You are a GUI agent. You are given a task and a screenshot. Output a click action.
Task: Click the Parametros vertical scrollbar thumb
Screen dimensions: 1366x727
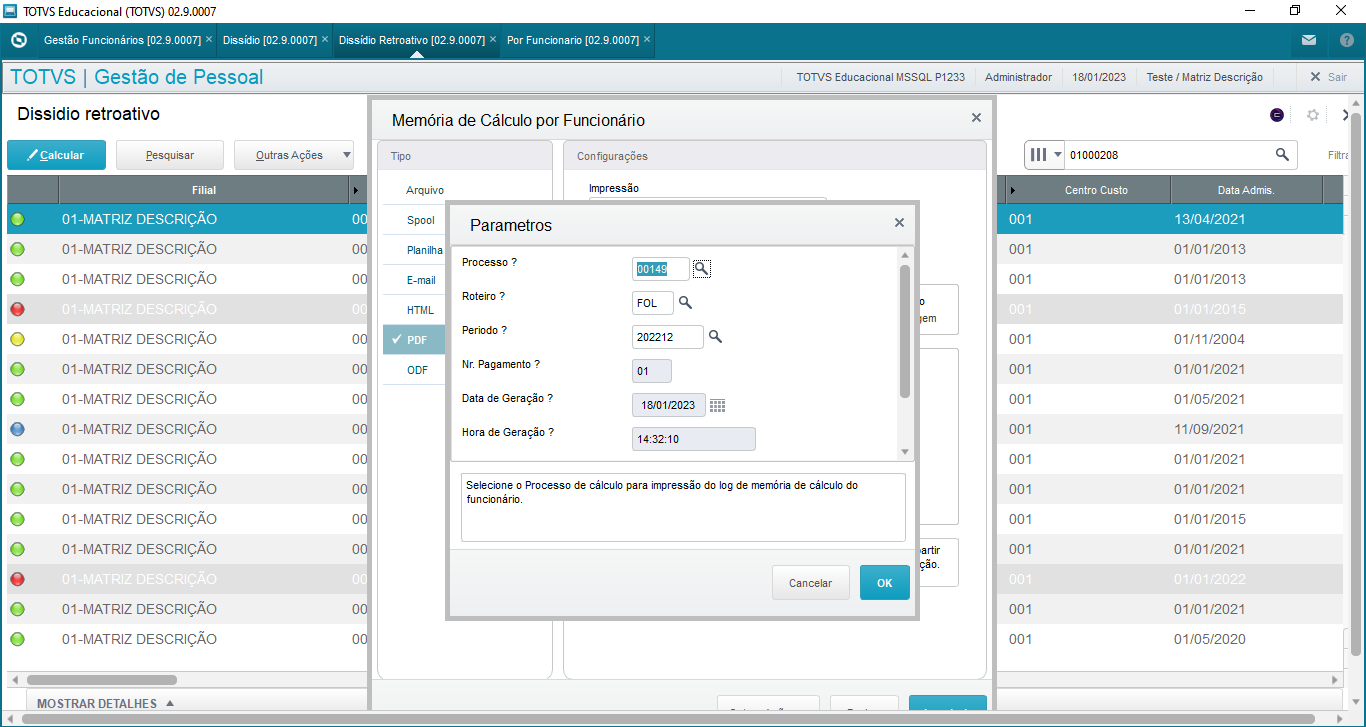pyautogui.click(x=905, y=331)
